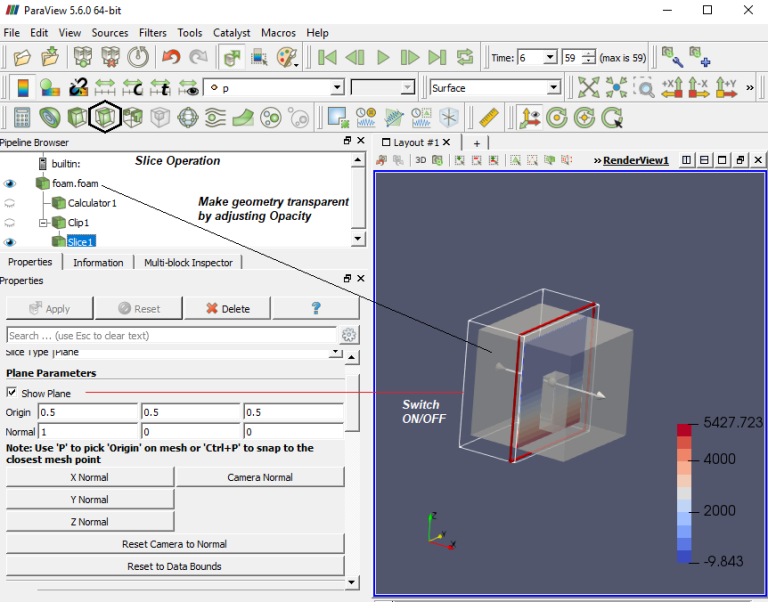Play the animation
Screen dimensions: 768x602
coord(383,57)
